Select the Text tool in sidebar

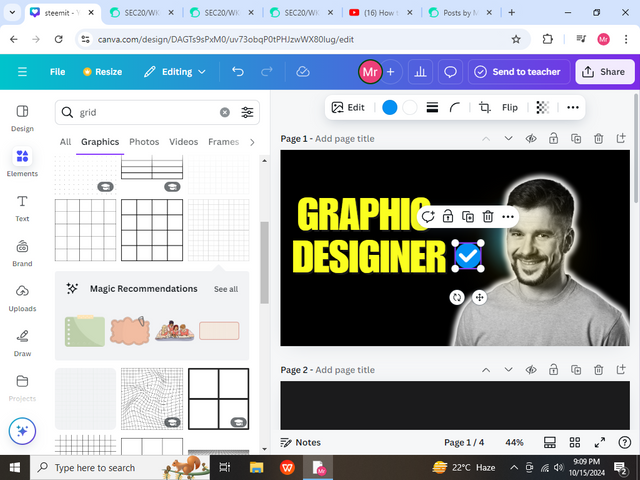[22, 208]
